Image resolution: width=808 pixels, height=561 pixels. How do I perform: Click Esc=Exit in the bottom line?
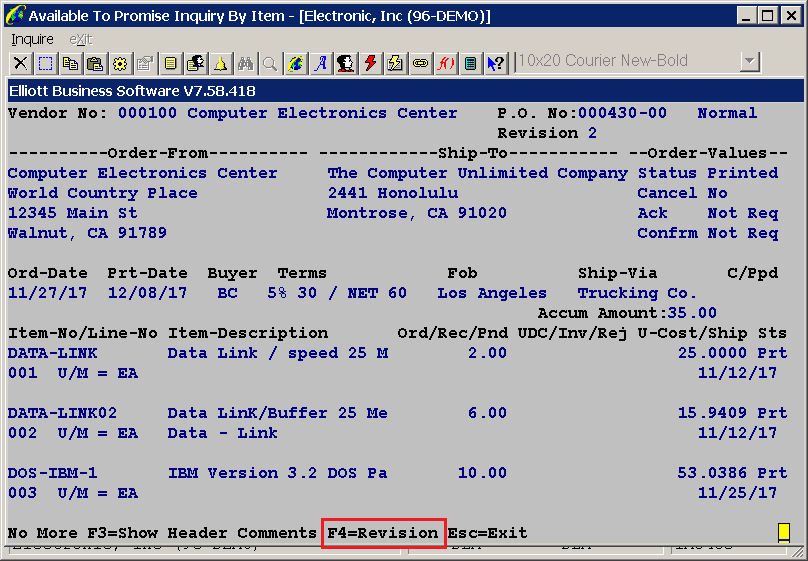click(x=487, y=533)
